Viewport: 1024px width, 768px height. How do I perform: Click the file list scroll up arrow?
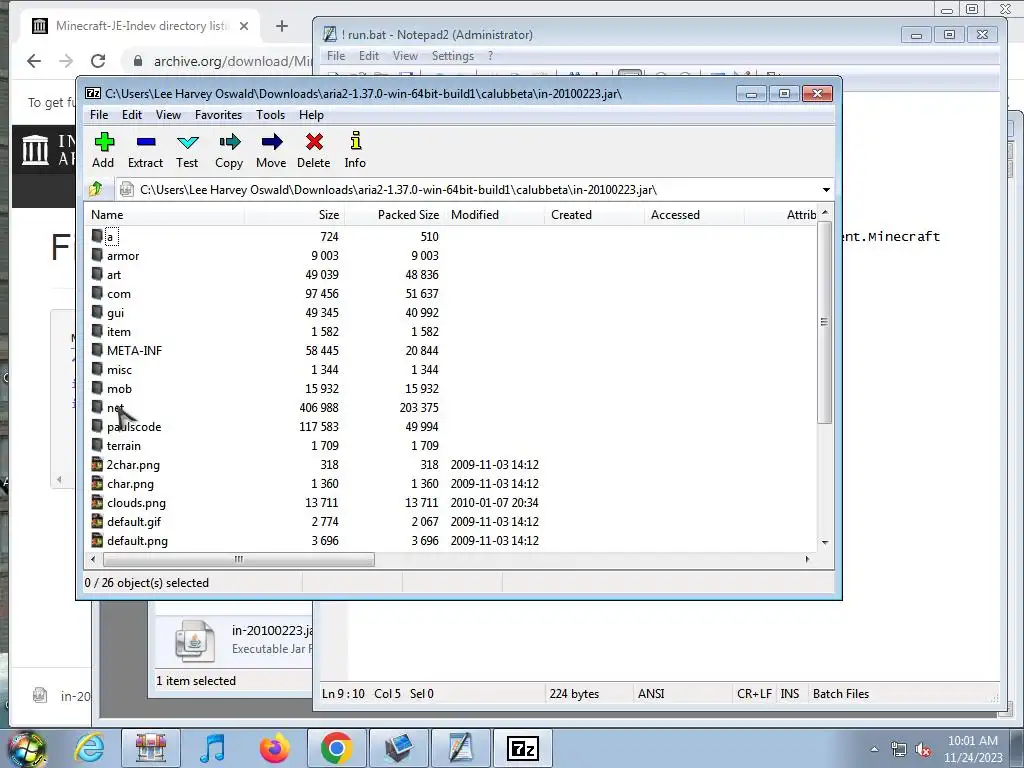pos(825,213)
